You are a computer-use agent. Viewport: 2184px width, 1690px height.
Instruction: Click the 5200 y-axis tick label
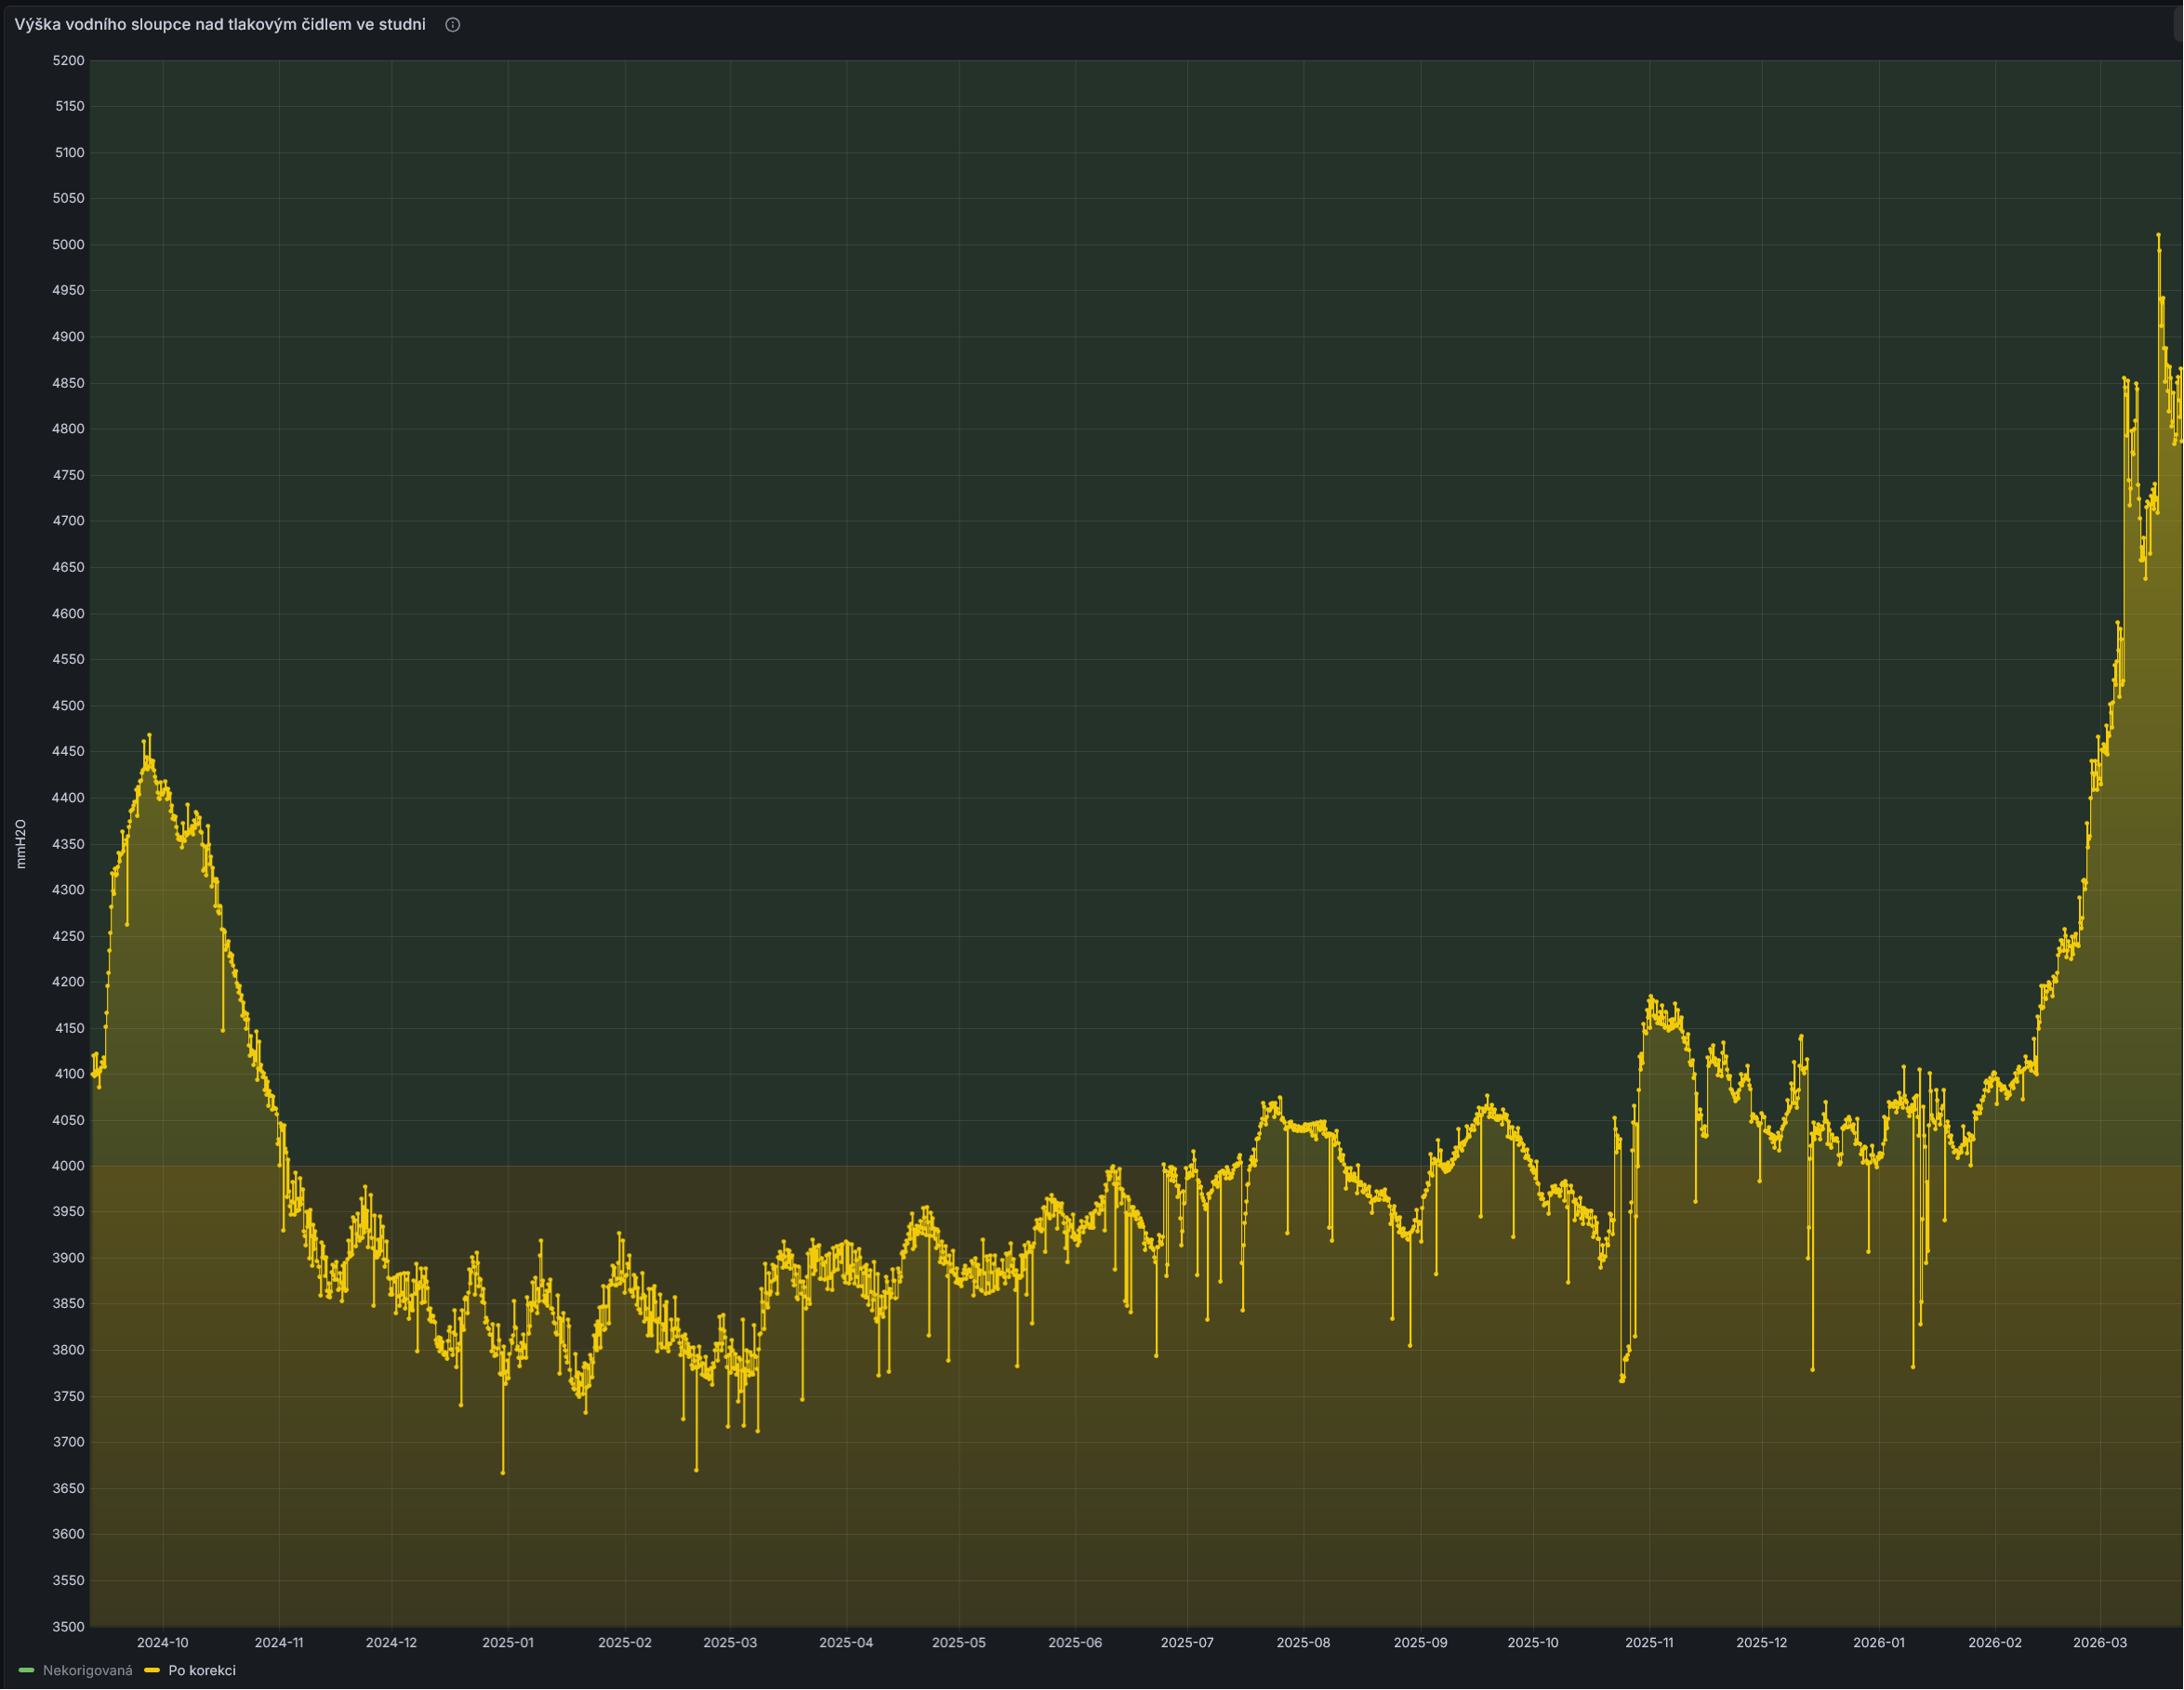coord(68,61)
